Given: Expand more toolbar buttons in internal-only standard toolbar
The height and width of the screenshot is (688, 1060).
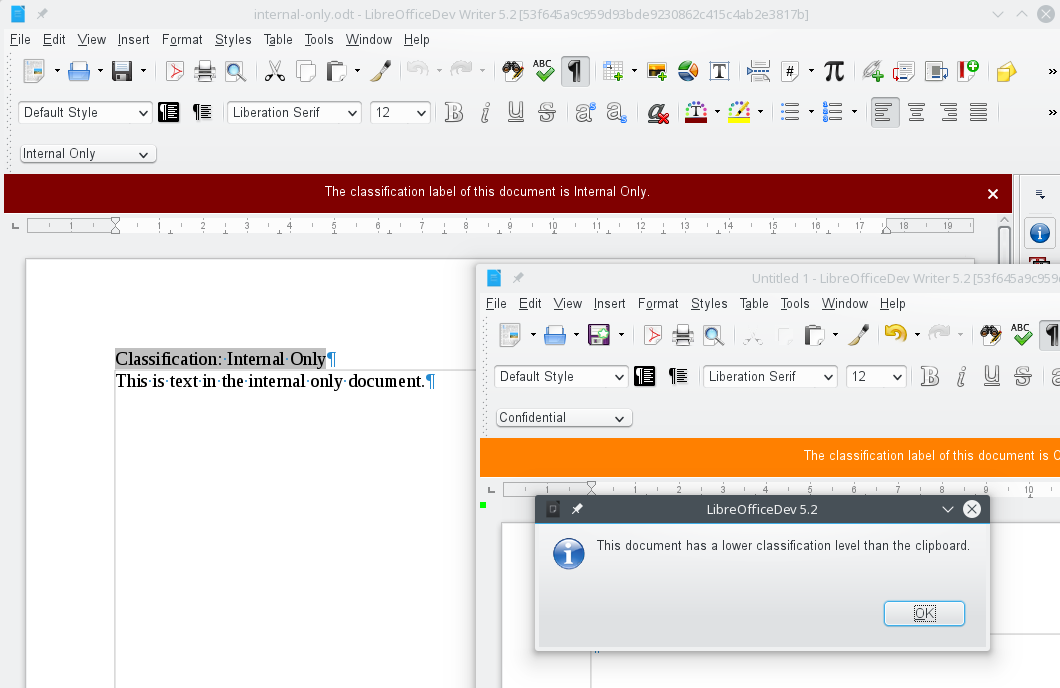Looking at the screenshot, I should [x=1052, y=72].
